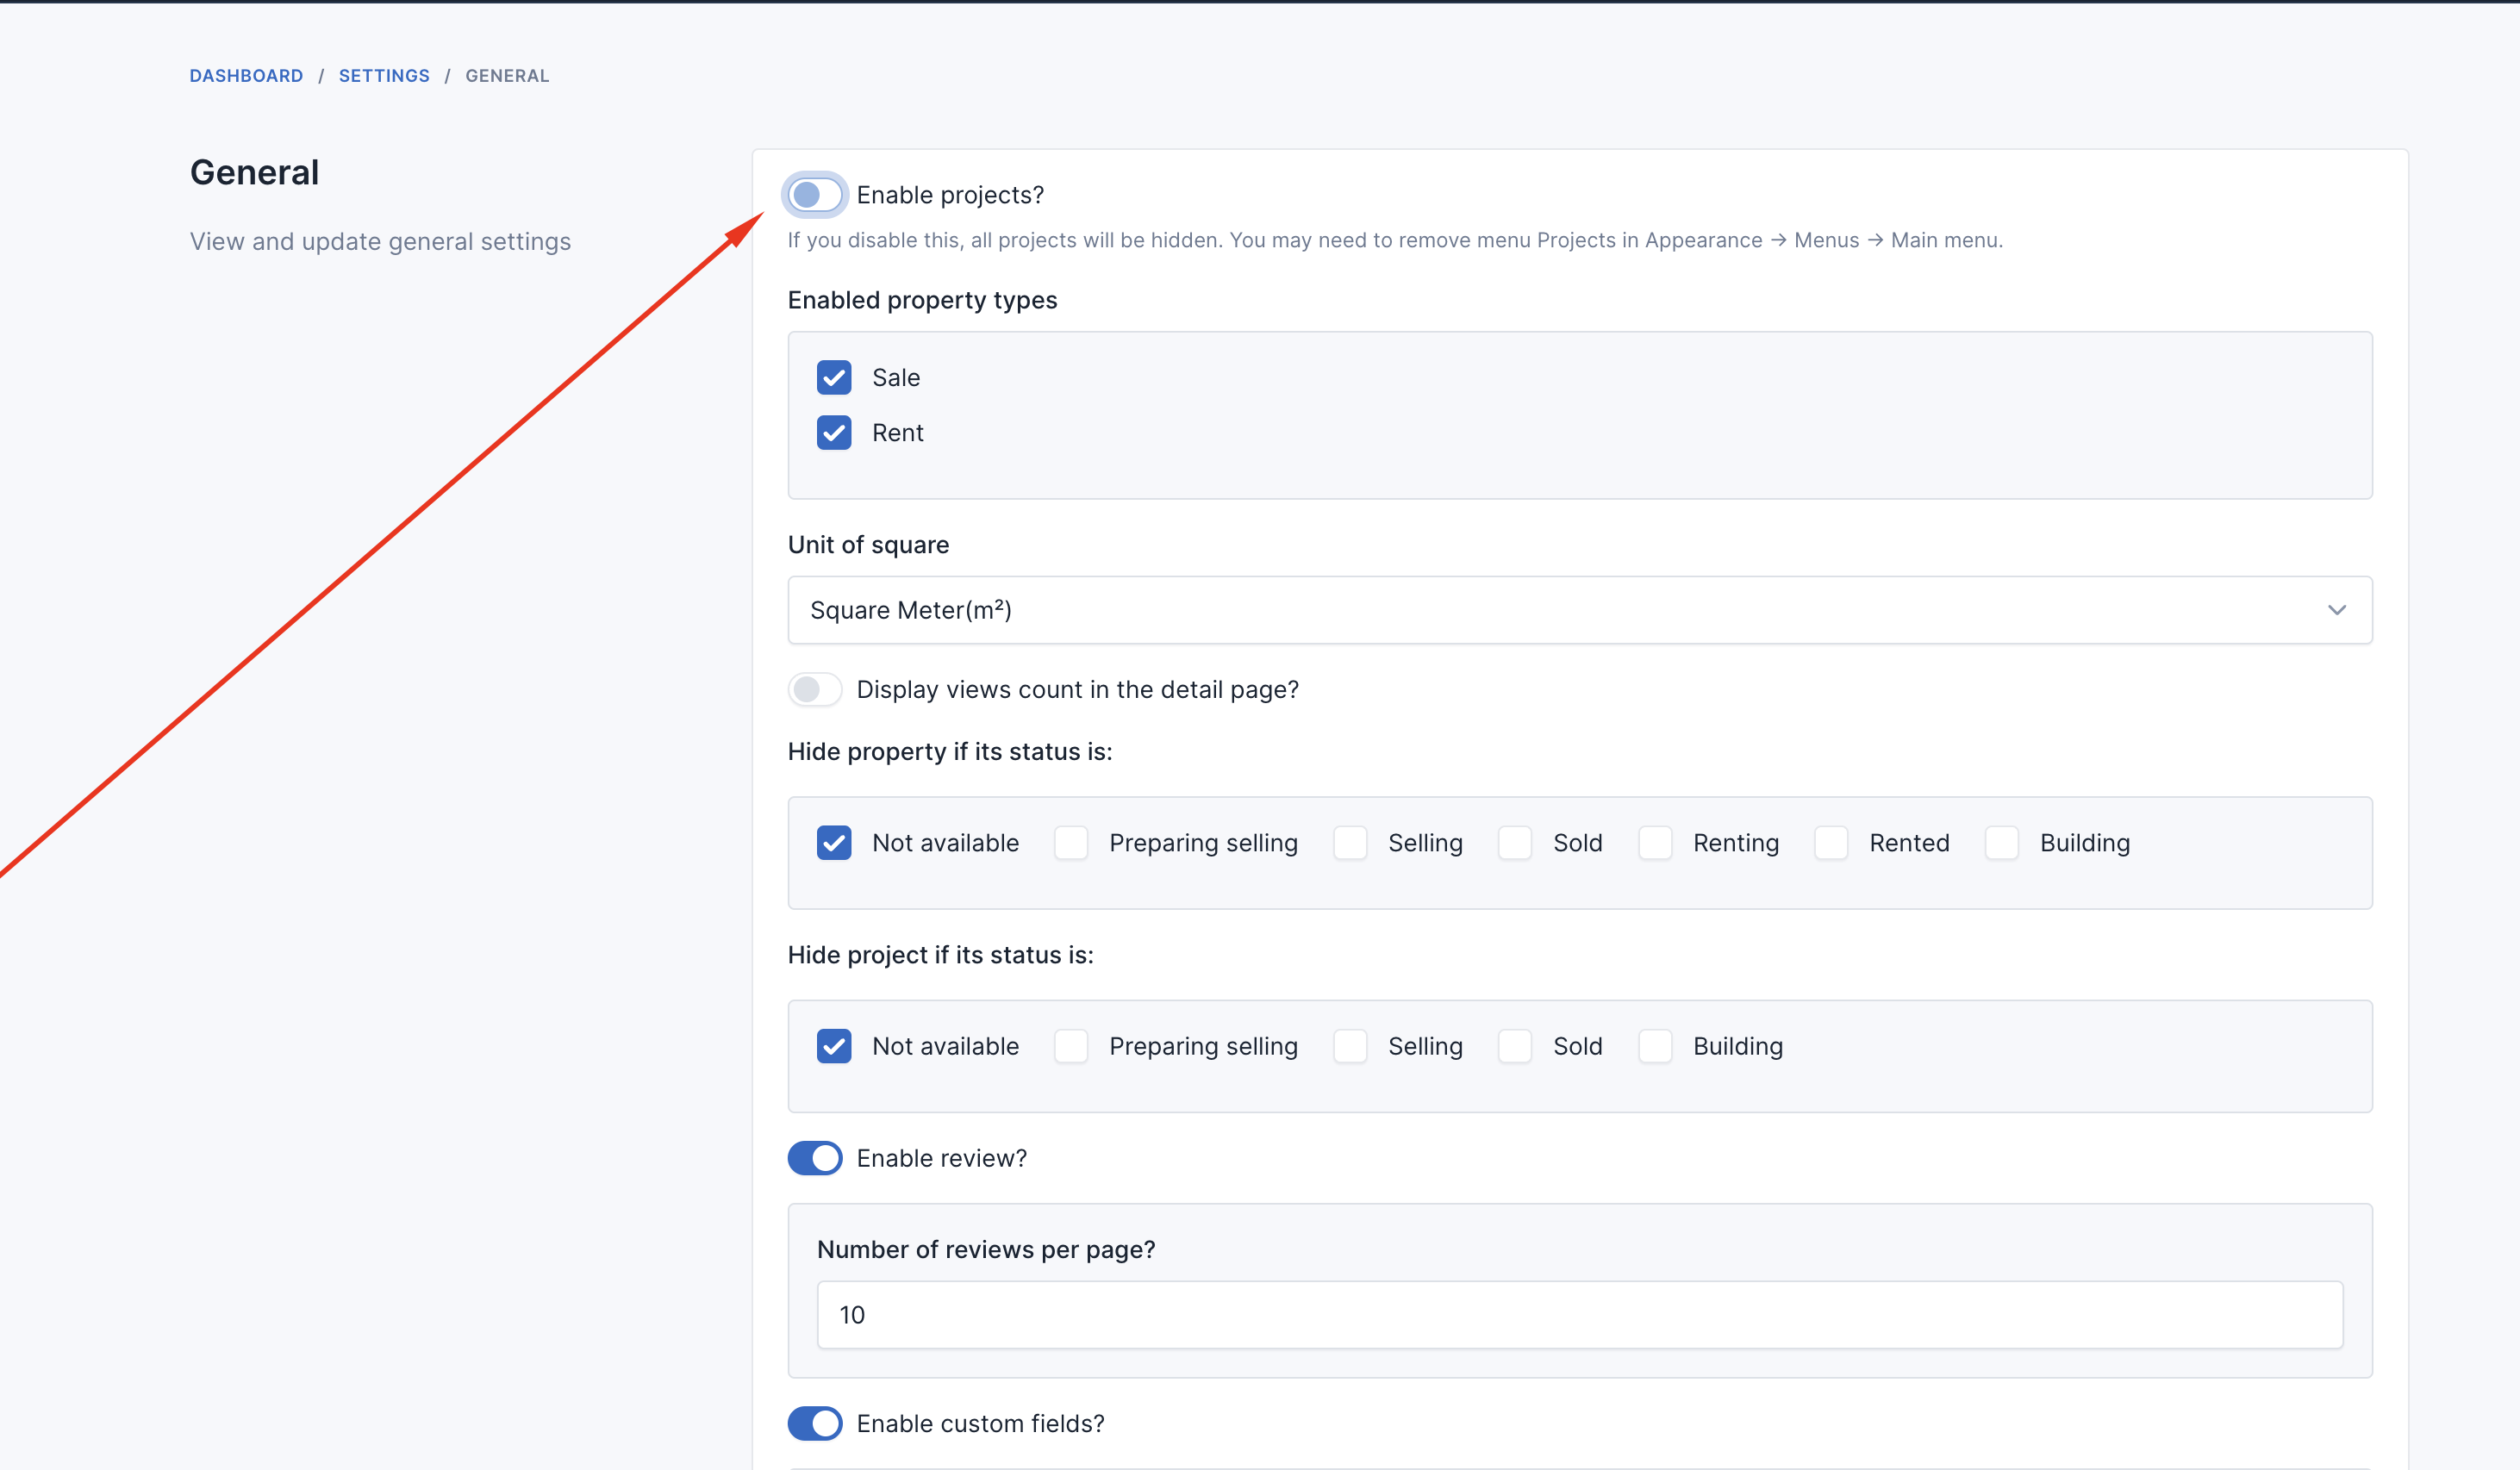
Task: Open the Unit of square dropdown
Action: pyautogui.click(x=1579, y=610)
